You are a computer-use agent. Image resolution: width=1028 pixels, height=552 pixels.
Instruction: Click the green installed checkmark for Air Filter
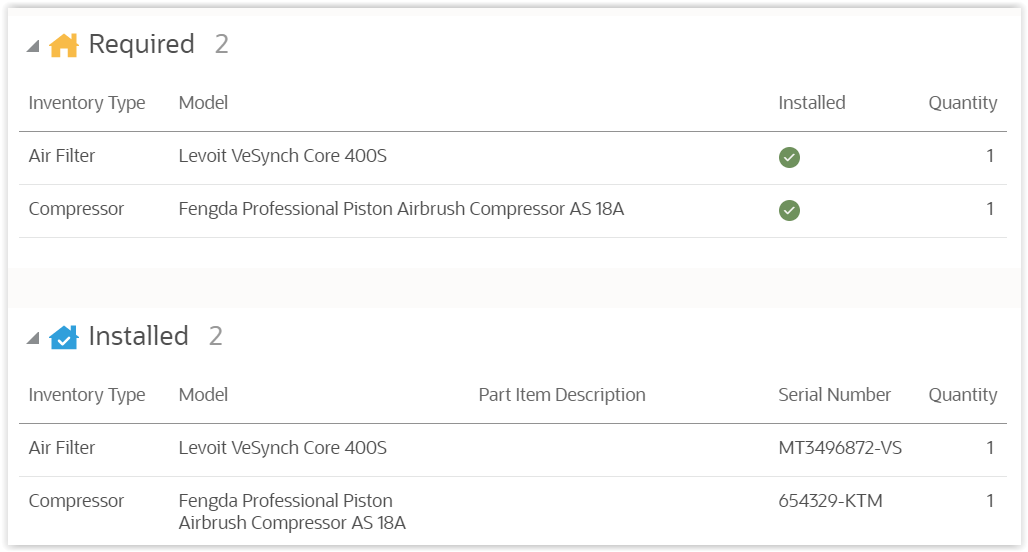pyautogui.click(x=789, y=157)
